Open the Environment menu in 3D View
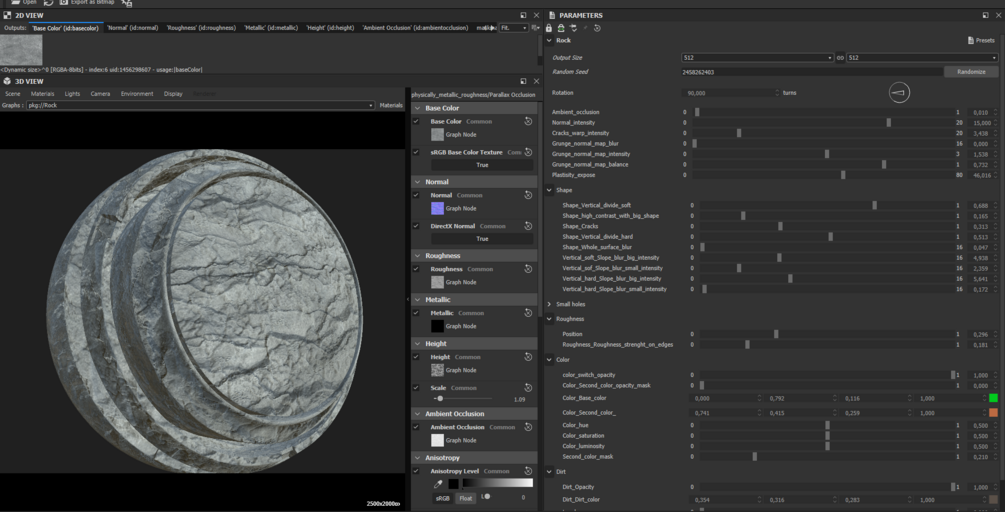The height and width of the screenshot is (512, 1005). (137, 94)
